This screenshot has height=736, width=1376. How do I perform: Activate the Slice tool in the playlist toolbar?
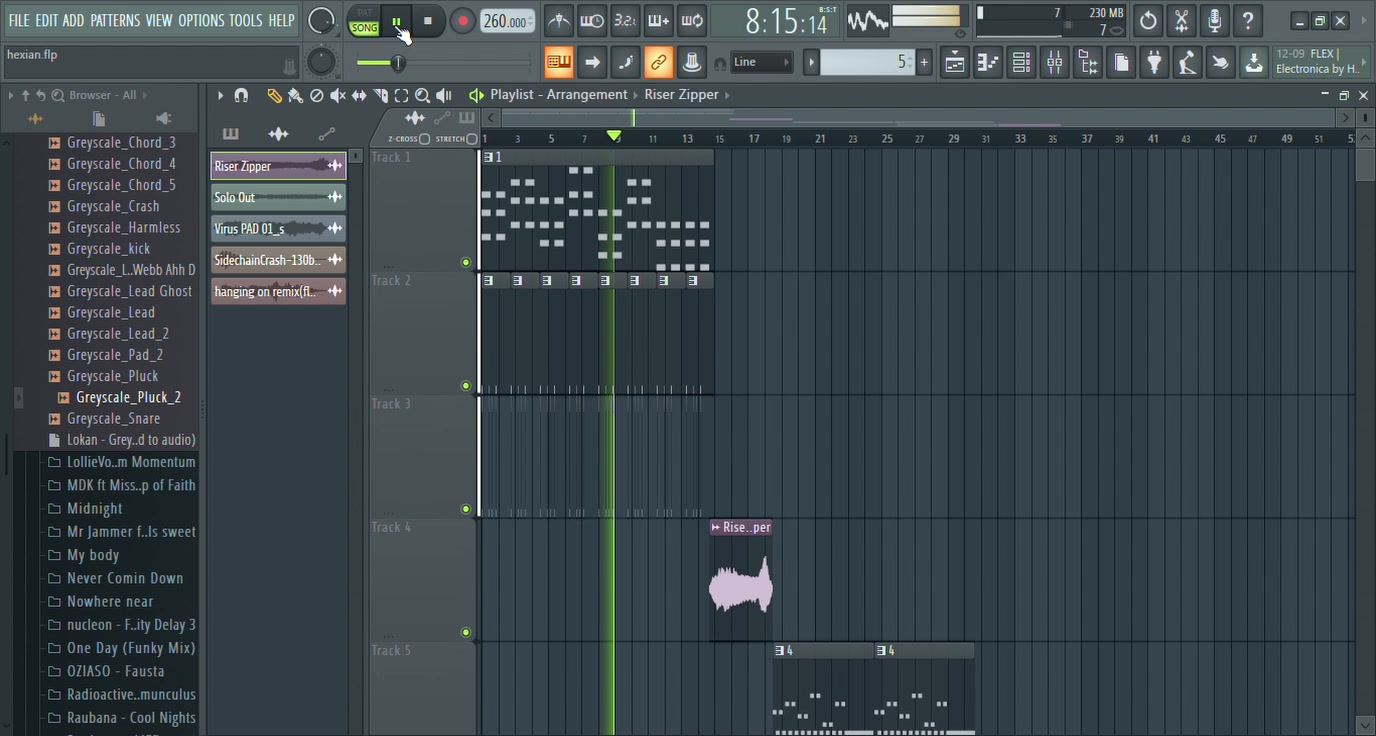coord(380,95)
